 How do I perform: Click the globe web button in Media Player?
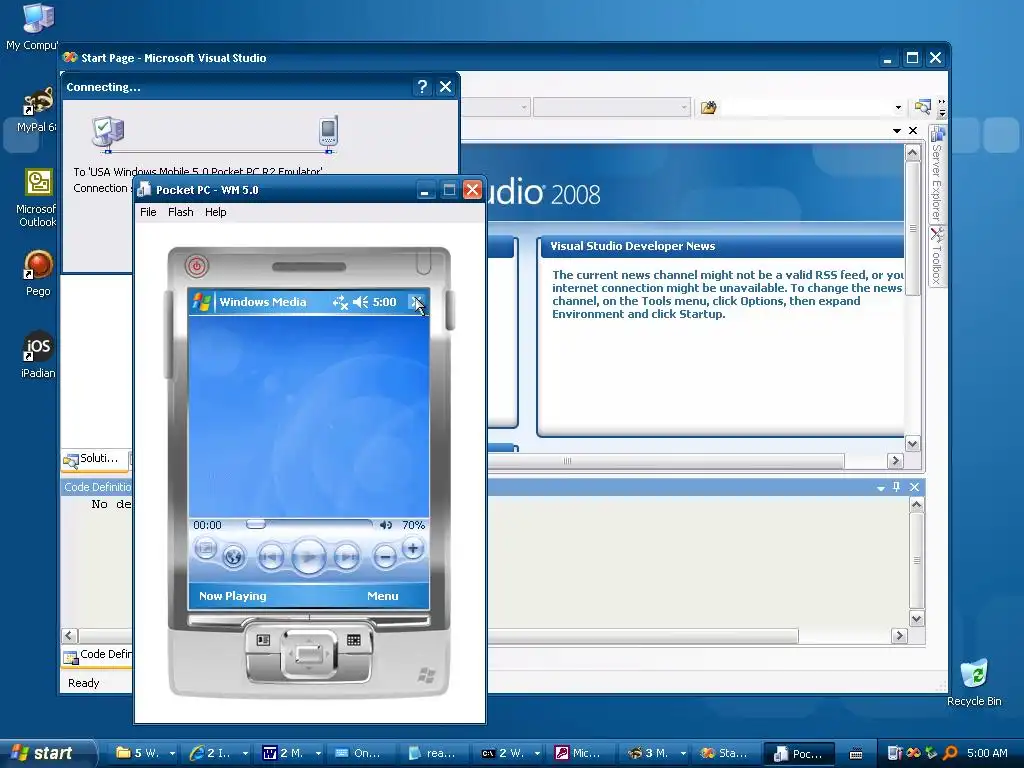233,556
